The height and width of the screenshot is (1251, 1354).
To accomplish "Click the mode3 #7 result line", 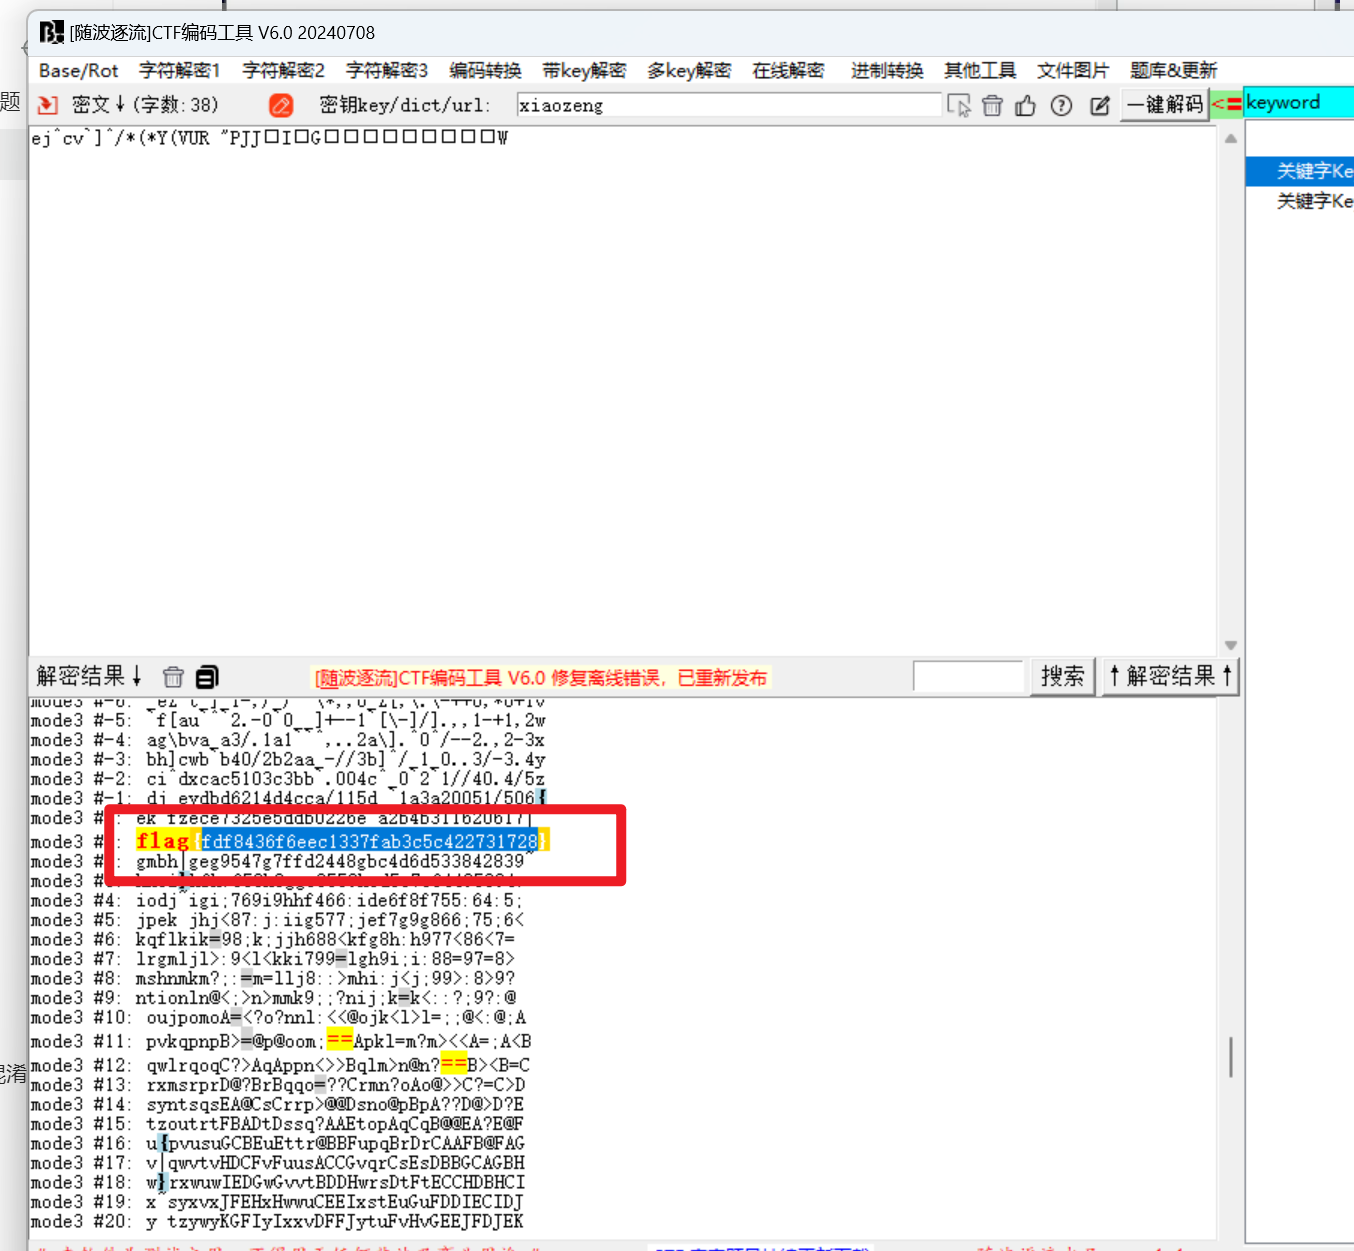I will 273,959.
